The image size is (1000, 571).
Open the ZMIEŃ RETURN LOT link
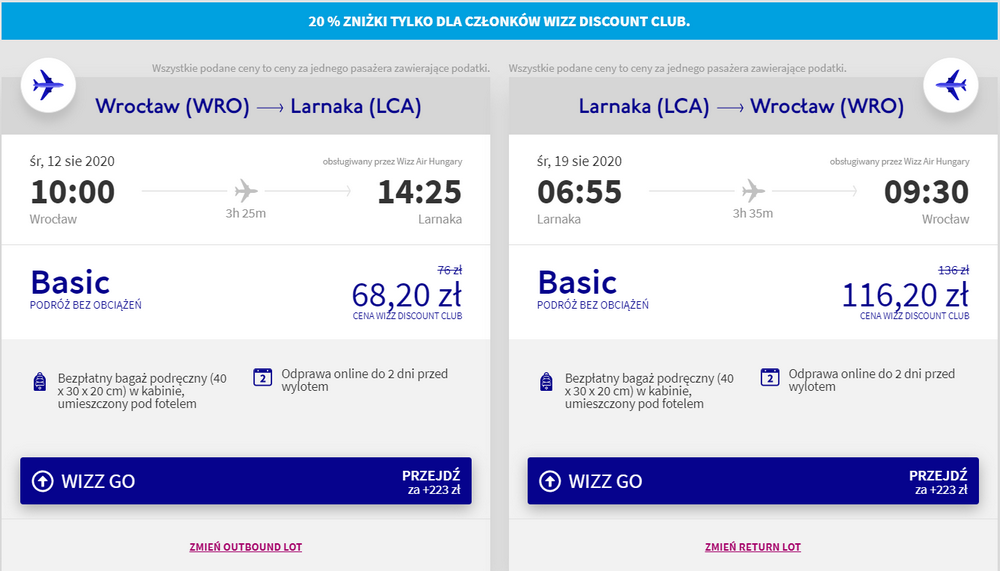[x=753, y=547]
